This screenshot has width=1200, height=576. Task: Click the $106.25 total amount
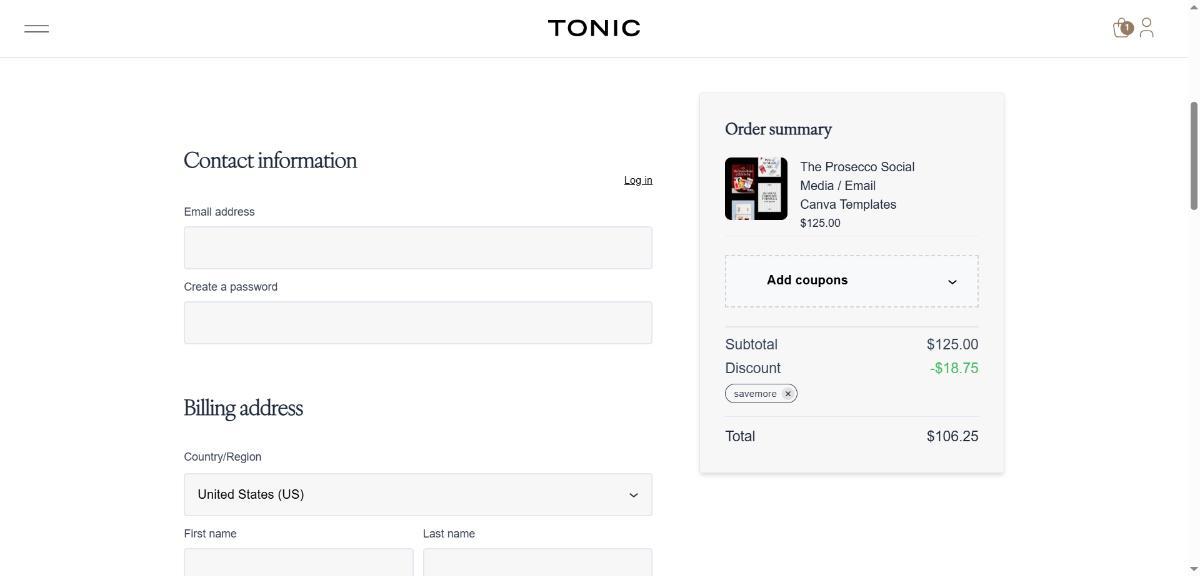(x=952, y=437)
